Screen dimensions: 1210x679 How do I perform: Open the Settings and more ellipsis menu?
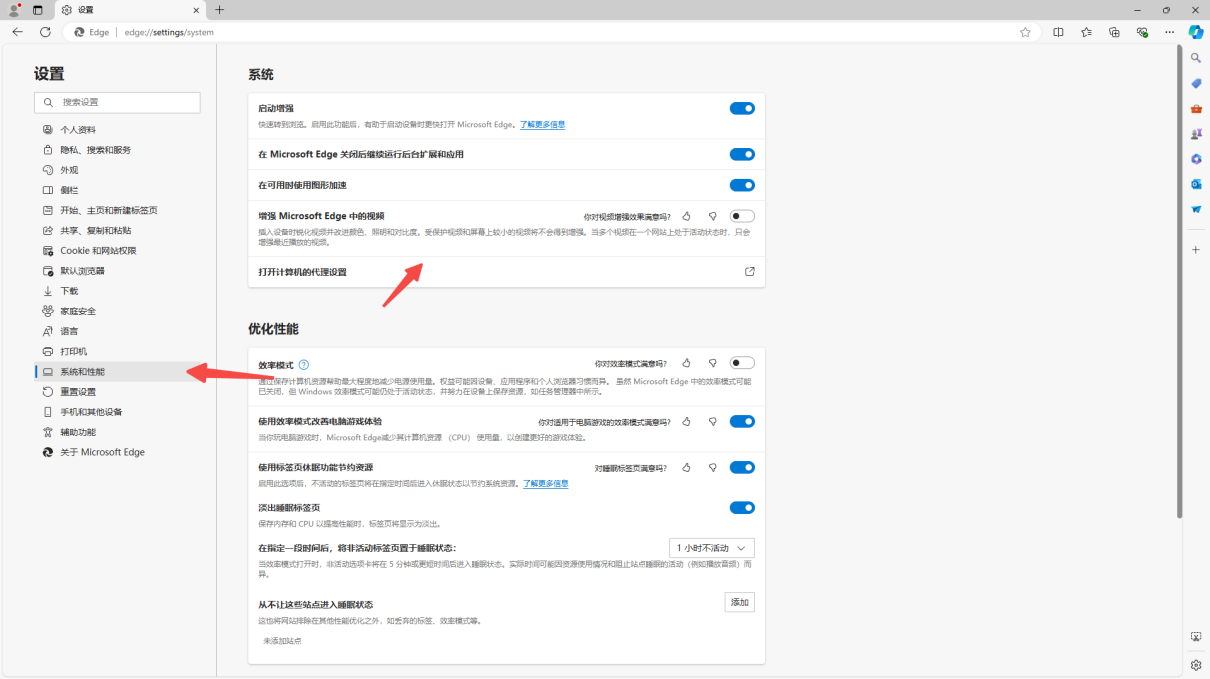point(1170,32)
